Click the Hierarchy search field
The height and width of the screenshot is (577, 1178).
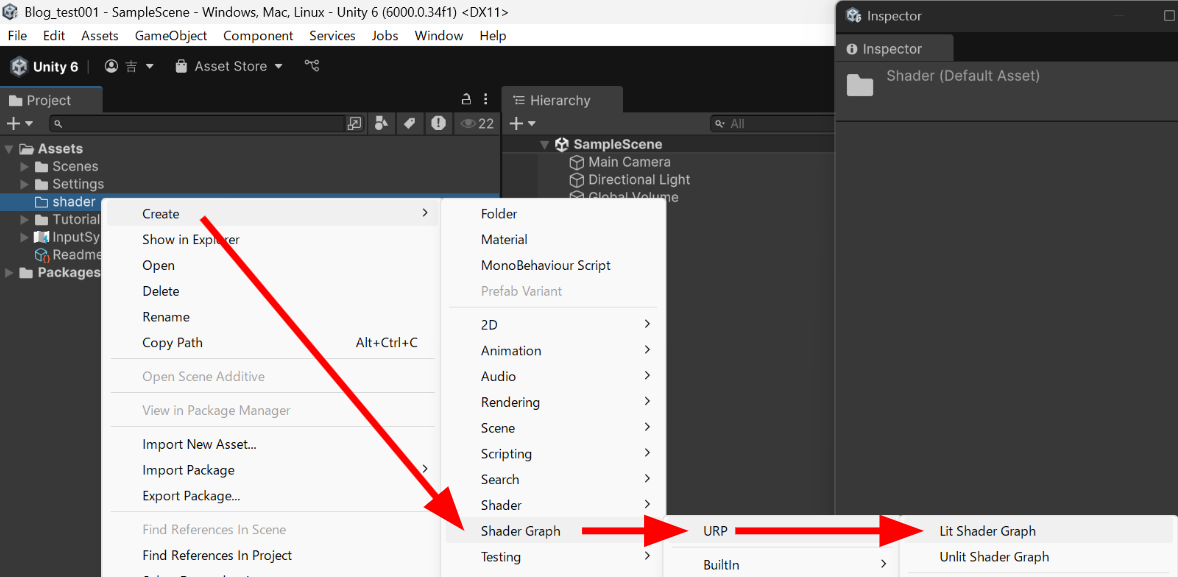click(x=774, y=123)
